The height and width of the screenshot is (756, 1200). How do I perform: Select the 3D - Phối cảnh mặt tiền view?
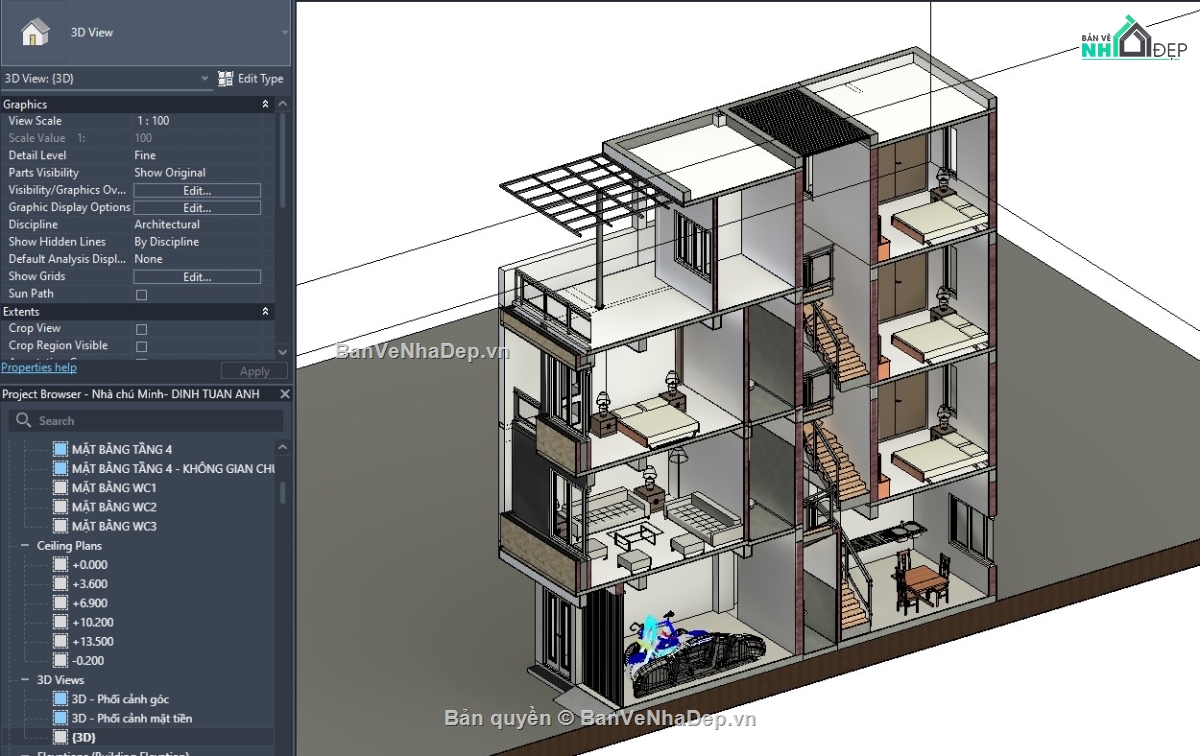[132, 718]
